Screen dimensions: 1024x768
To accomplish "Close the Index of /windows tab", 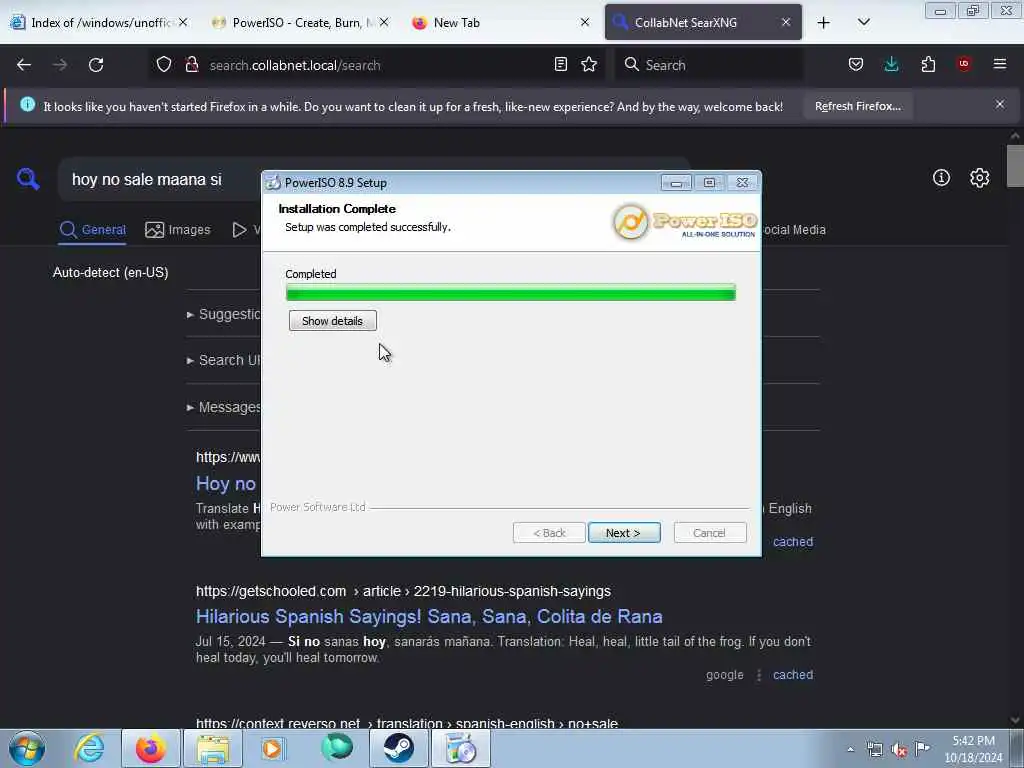I will pyautogui.click(x=184, y=22).
